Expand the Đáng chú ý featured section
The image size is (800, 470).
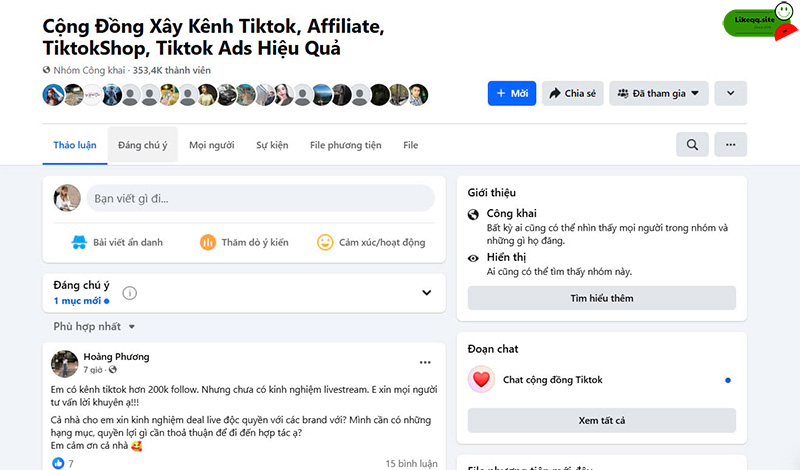click(x=427, y=293)
